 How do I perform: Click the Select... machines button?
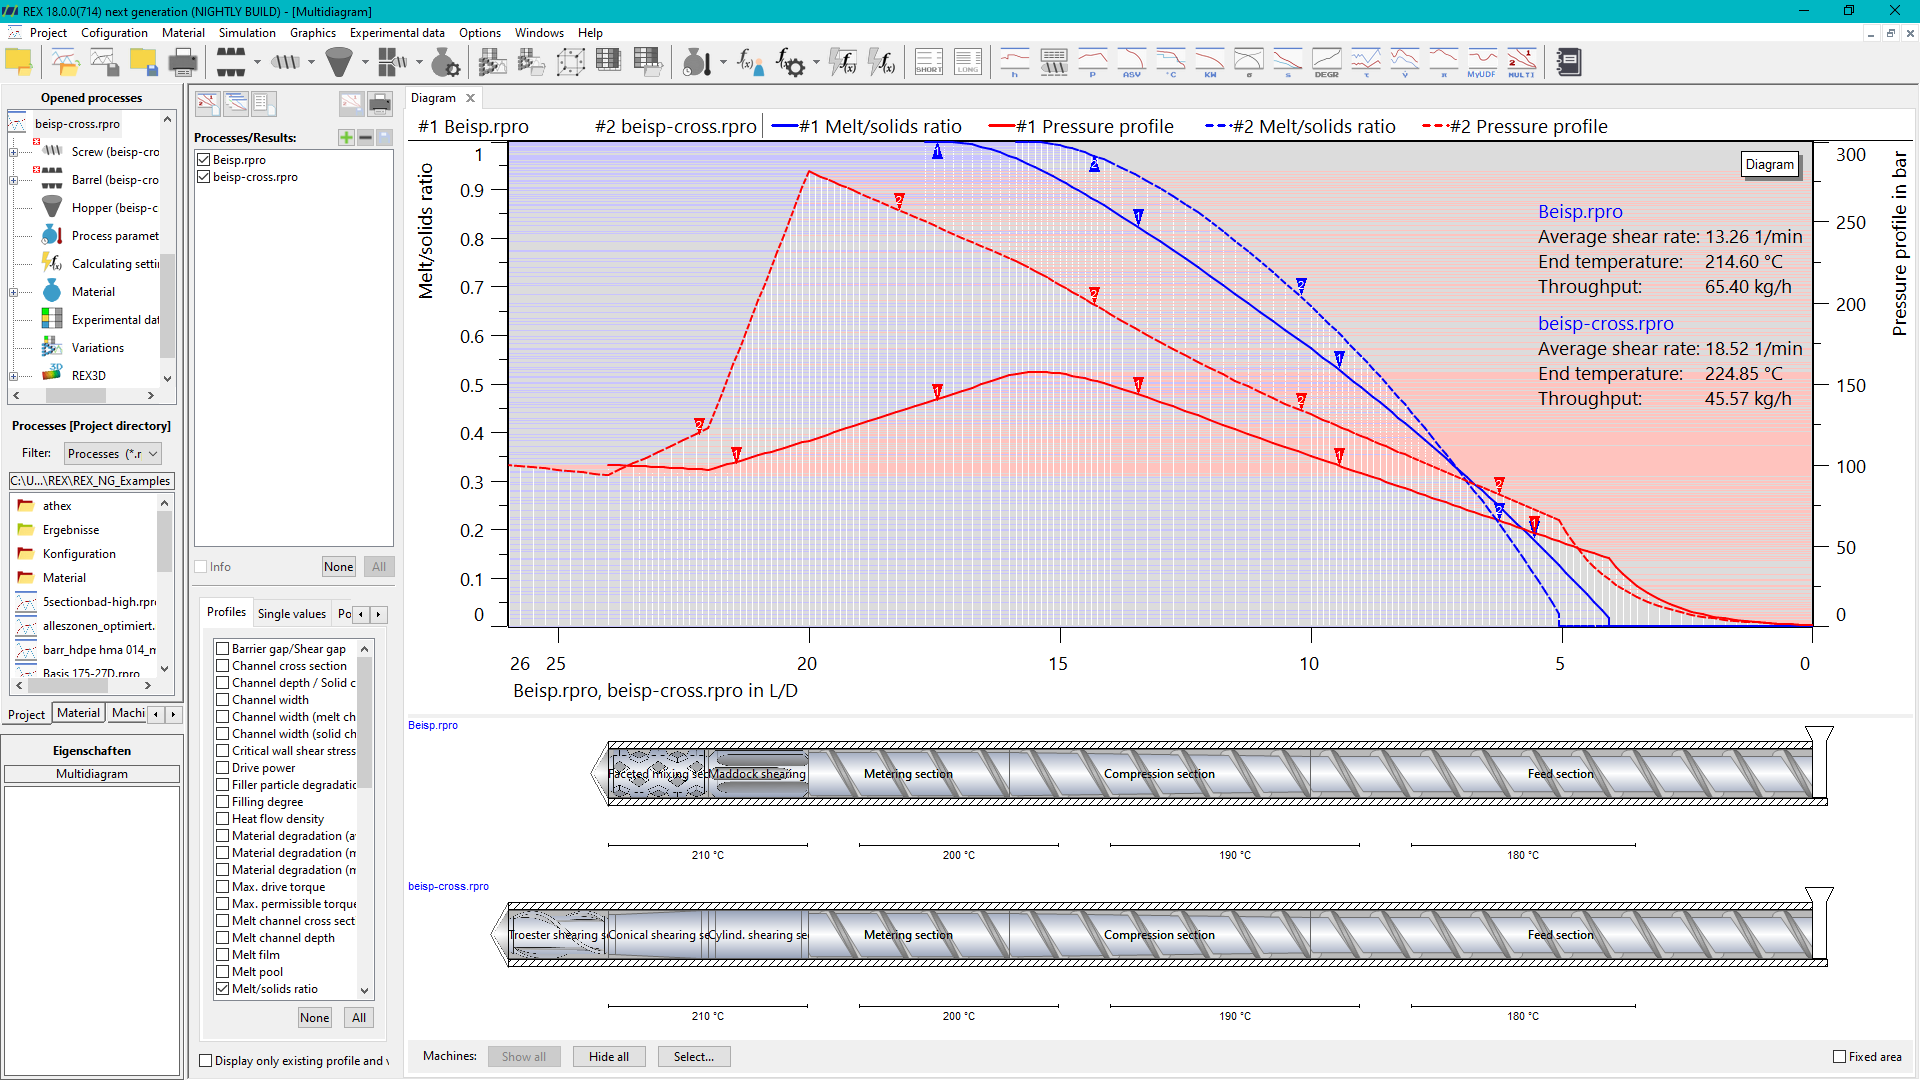pyautogui.click(x=694, y=1057)
